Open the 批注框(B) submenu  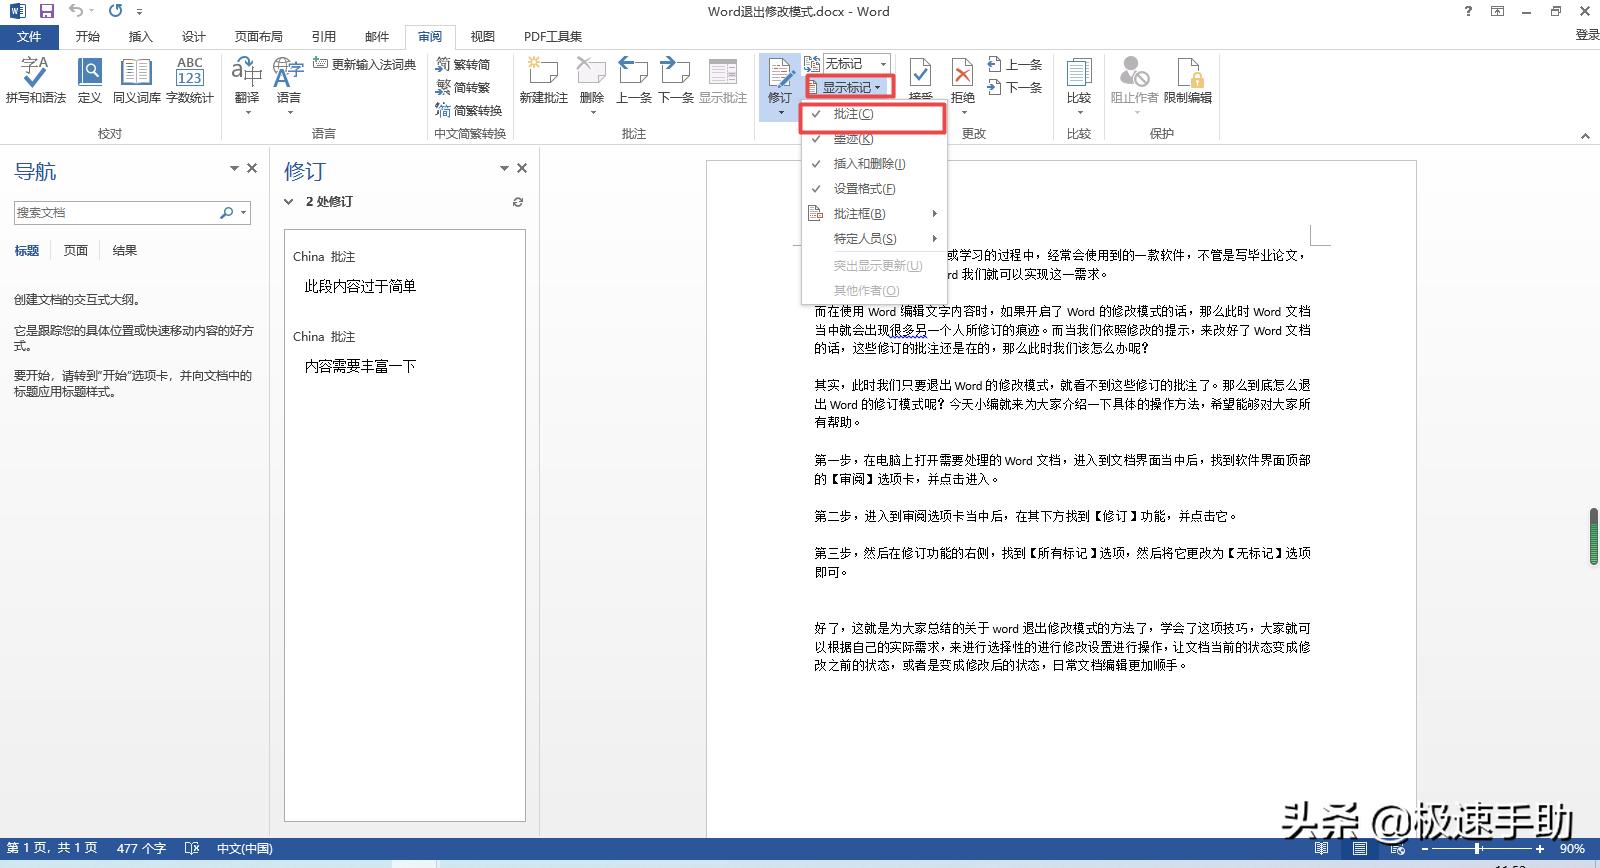(873, 214)
